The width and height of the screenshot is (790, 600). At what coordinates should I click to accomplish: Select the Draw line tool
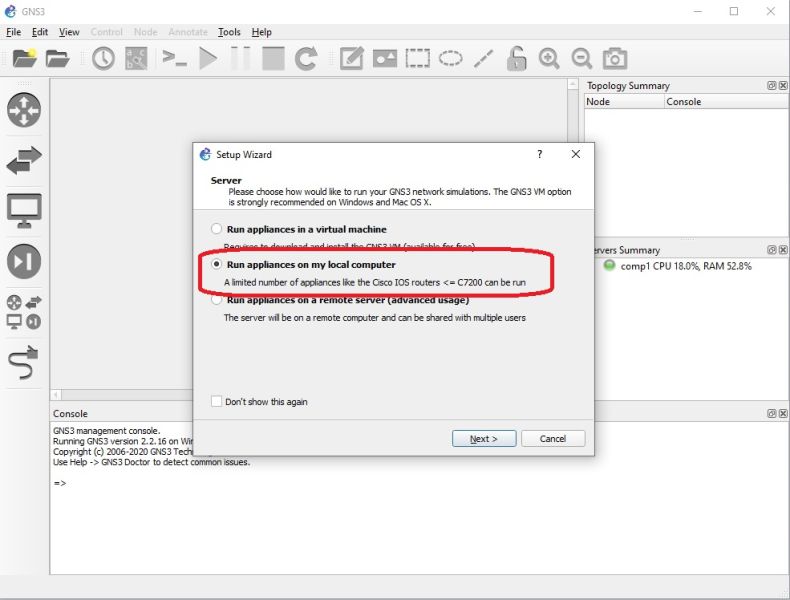click(x=483, y=58)
